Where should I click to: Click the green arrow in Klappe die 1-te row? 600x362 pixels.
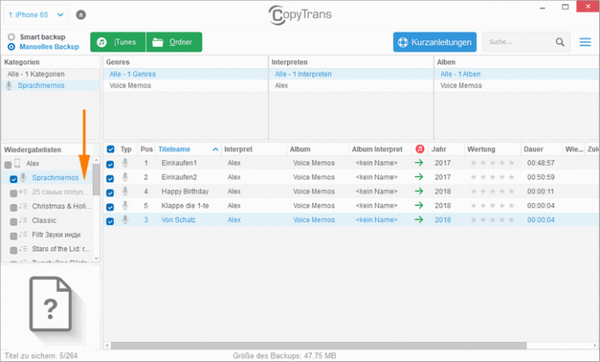point(419,205)
